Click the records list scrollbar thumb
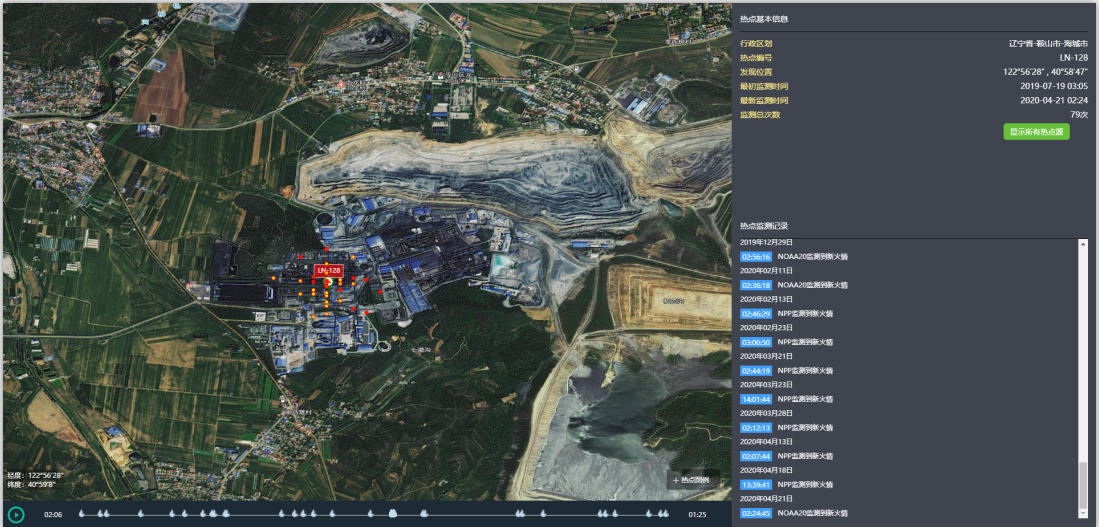Viewport: 1099px width, 527px height. pos(1083,485)
